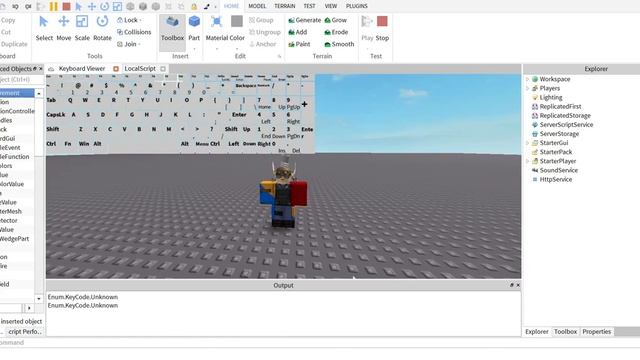
Task: Switch to the TERRAIN ribbon tab
Action: click(284, 6)
